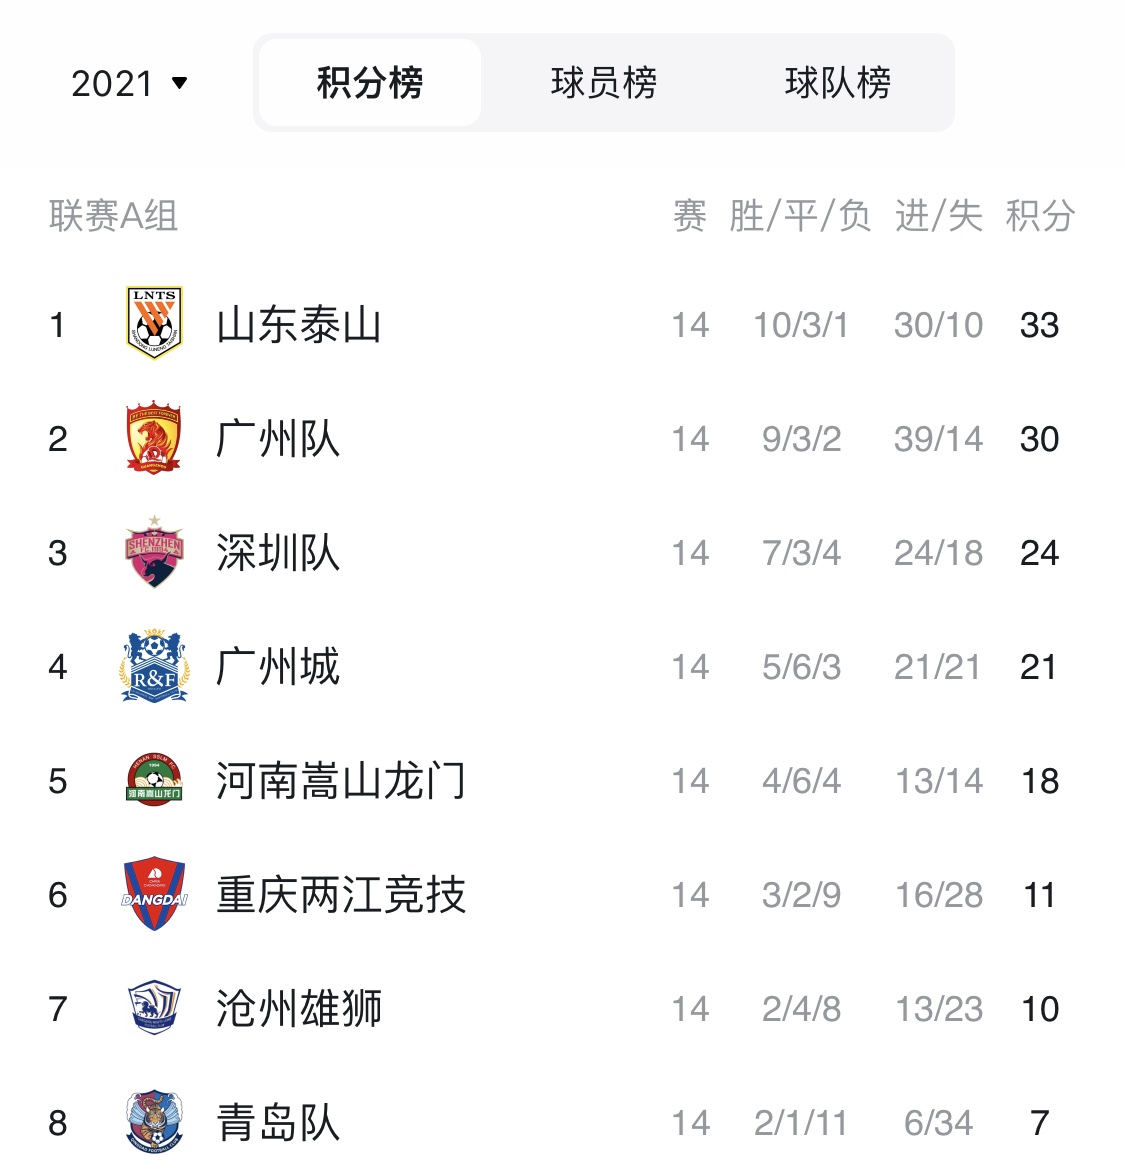Click the 联赛A组 group header
Viewport: 1125px width, 1175px height.
click(x=113, y=216)
